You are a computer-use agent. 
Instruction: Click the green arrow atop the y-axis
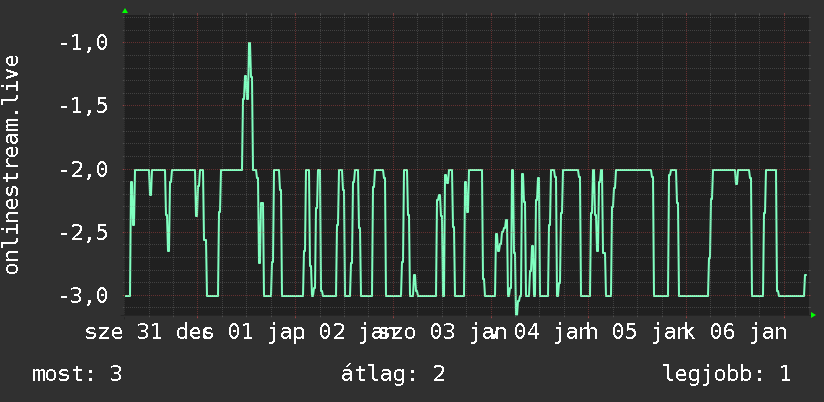click(125, 11)
